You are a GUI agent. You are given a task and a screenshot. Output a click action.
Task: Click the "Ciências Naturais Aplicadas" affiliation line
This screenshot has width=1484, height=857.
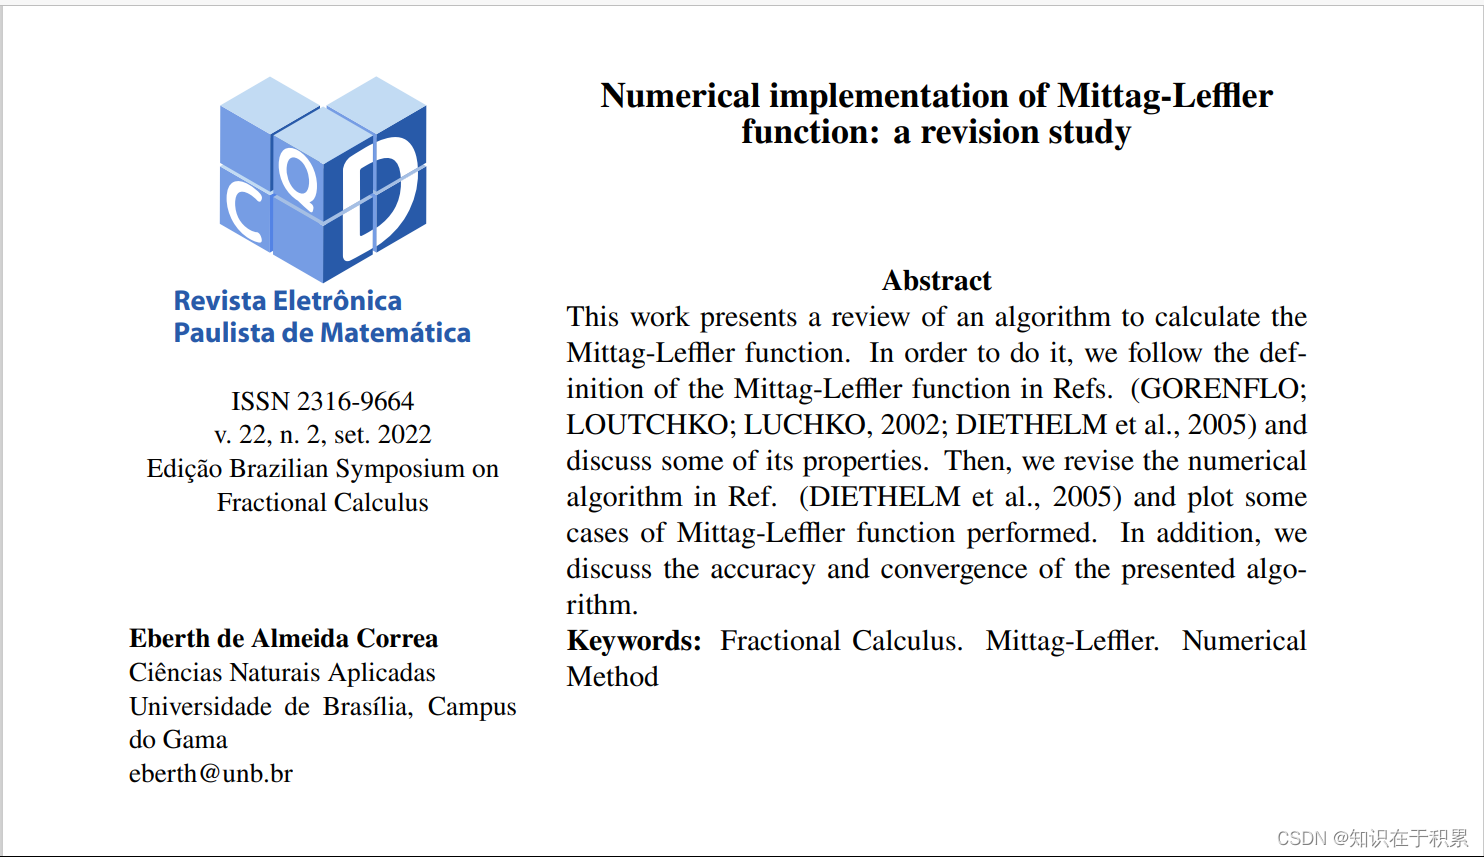(282, 672)
